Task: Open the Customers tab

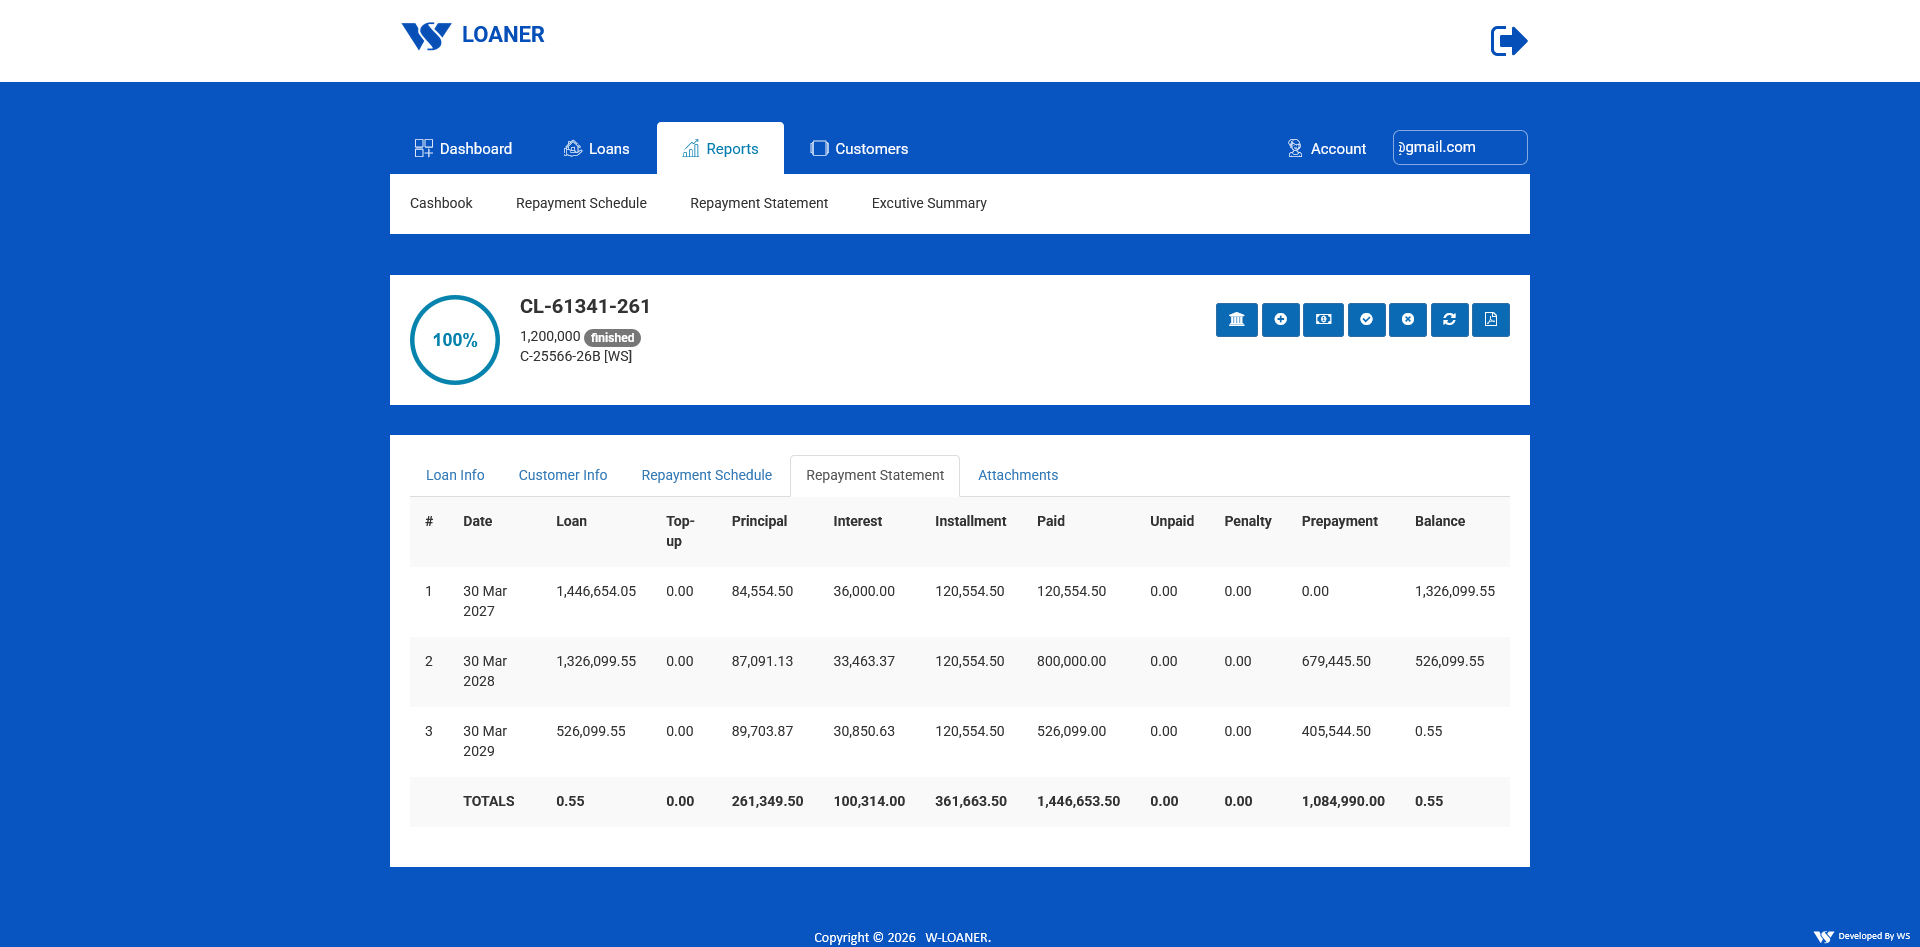Action: pos(859,149)
